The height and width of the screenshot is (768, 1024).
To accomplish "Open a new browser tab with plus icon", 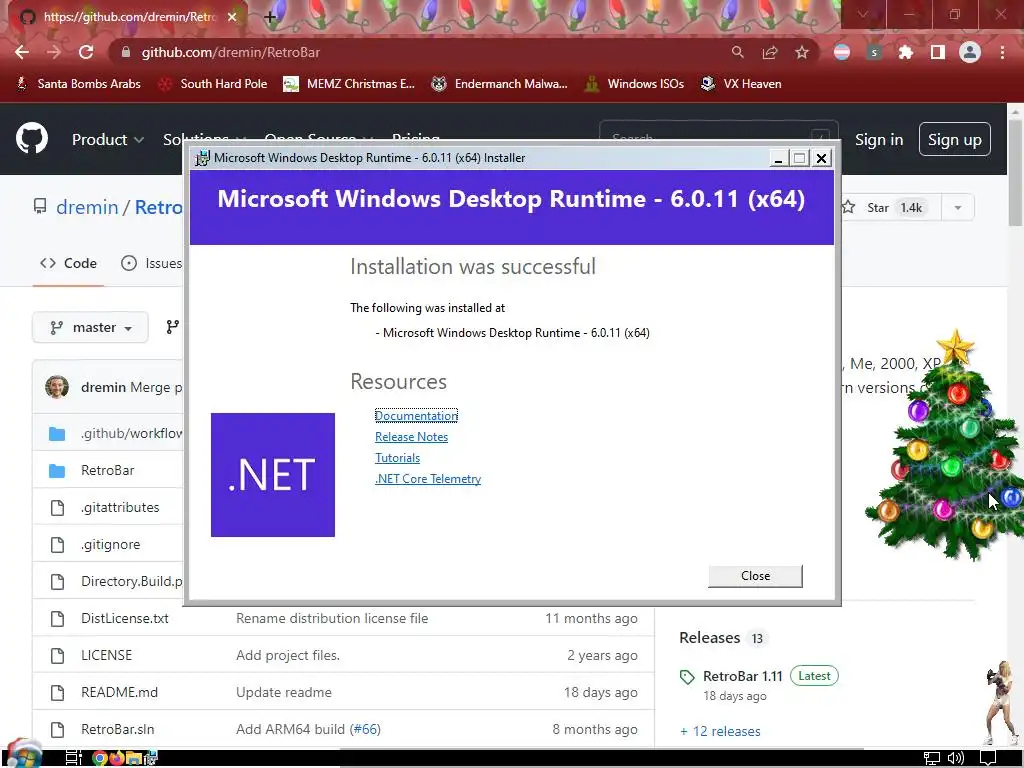I will tap(270, 17).
